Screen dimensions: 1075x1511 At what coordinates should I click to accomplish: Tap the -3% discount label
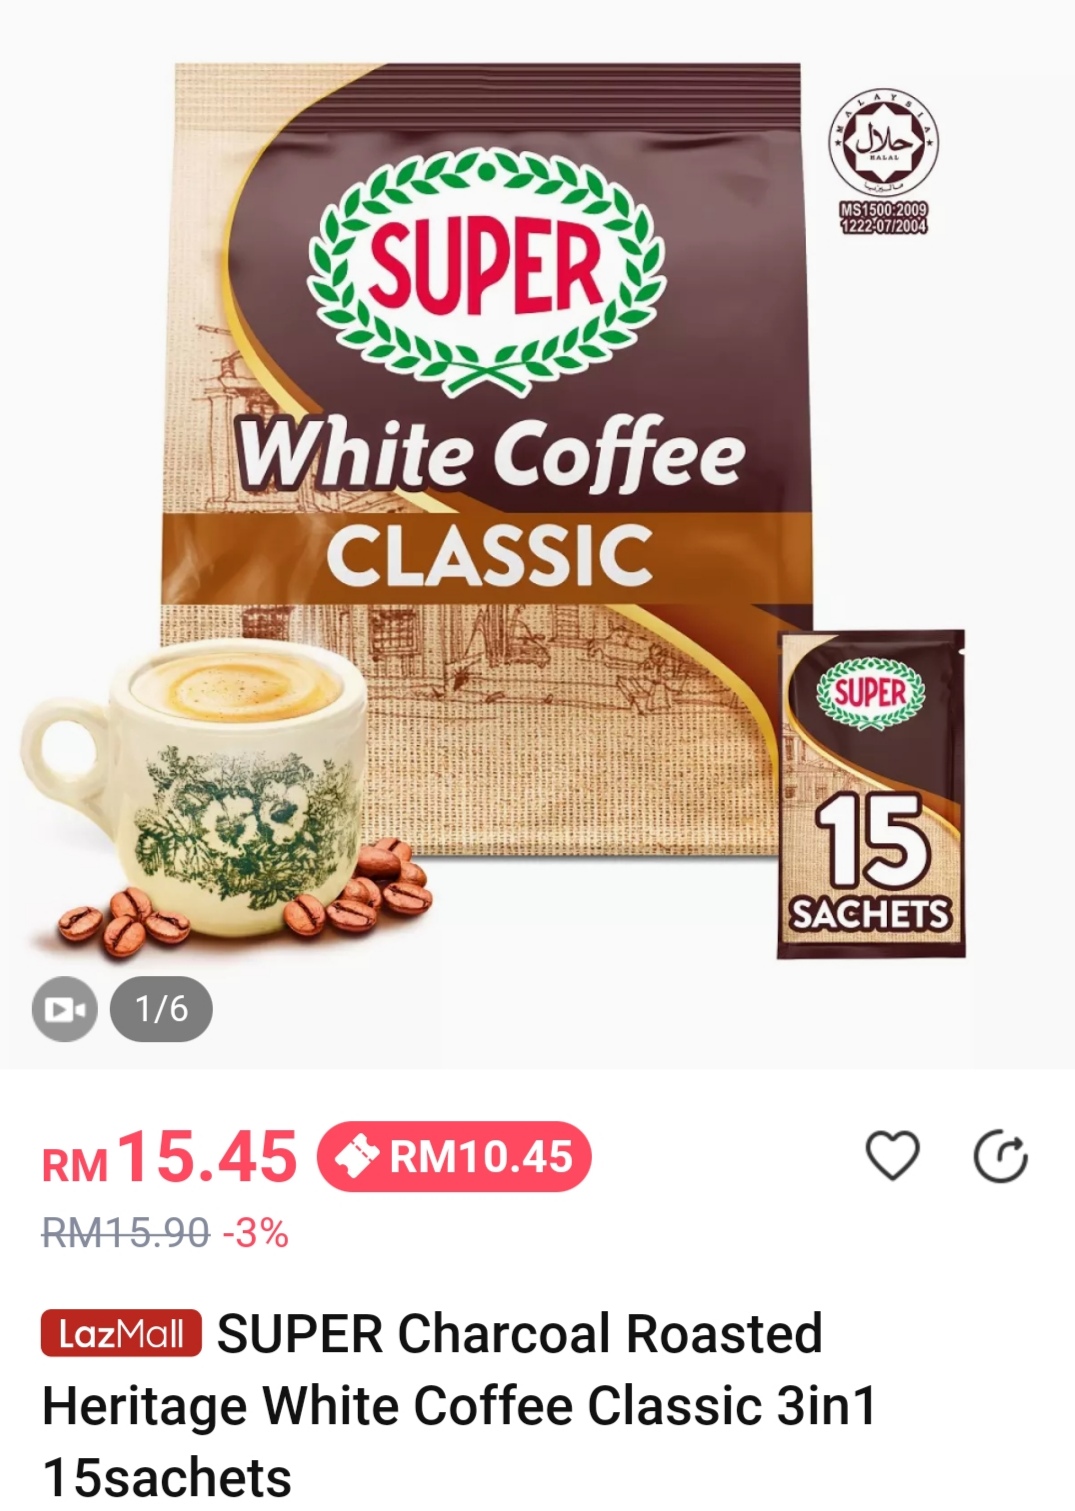[255, 1233]
